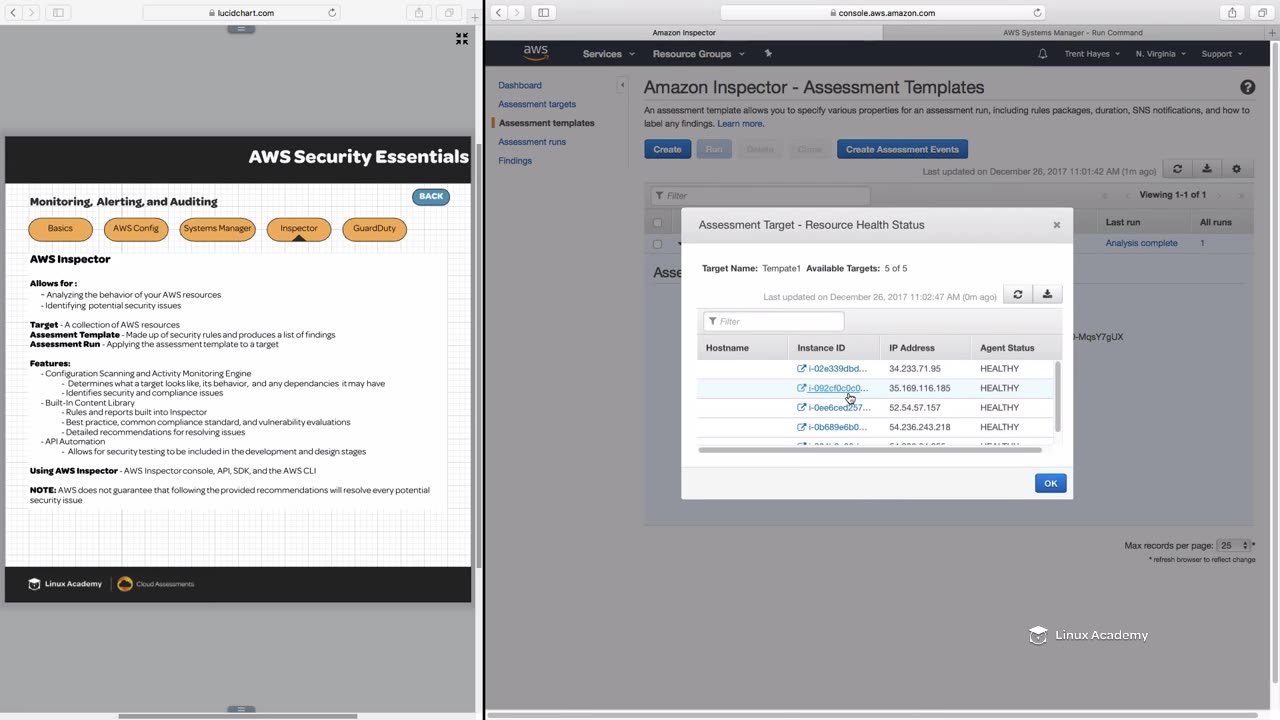1280x720 pixels.
Task: Open instance i-02e339dbd link
Action: [x=832, y=369]
